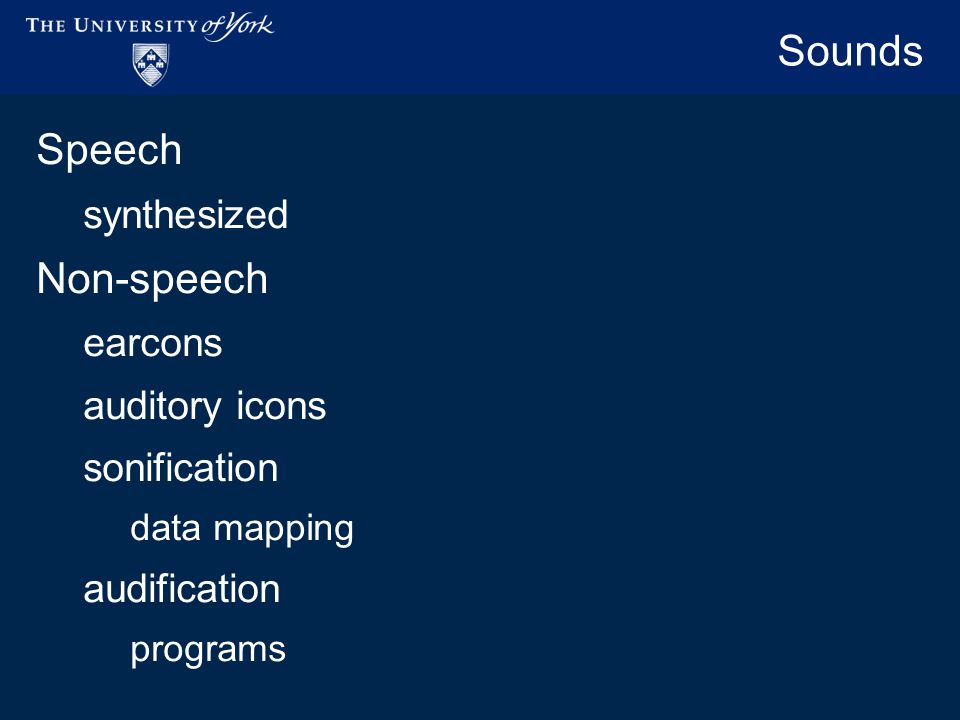Click the word 'icons' after 'auditory'
Viewport: 960px width, 720px height.
pos(281,405)
